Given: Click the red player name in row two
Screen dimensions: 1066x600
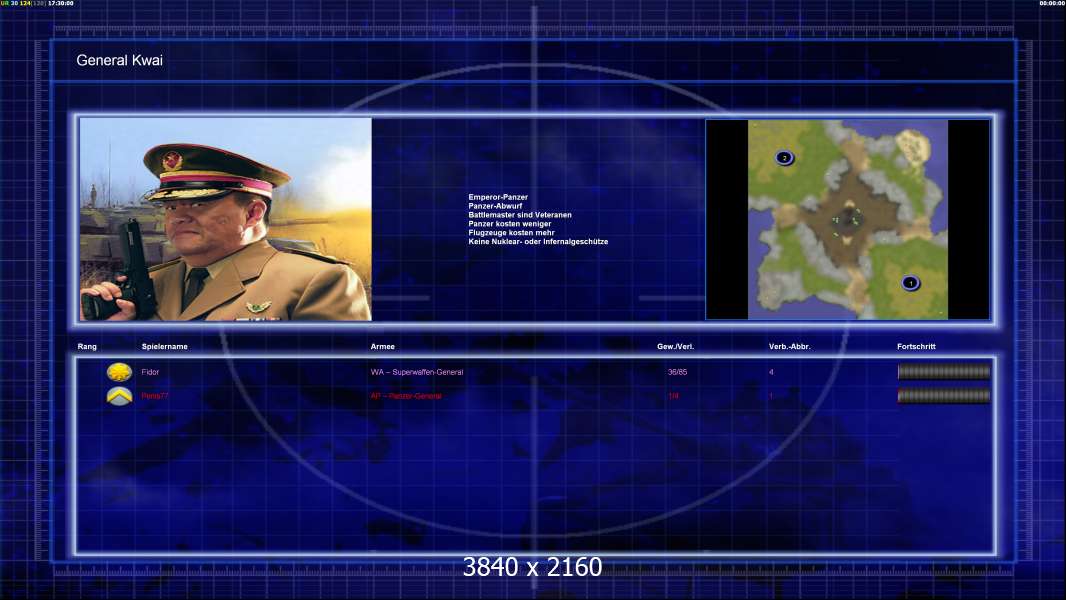Looking at the screenshot, I should [155, 395].
